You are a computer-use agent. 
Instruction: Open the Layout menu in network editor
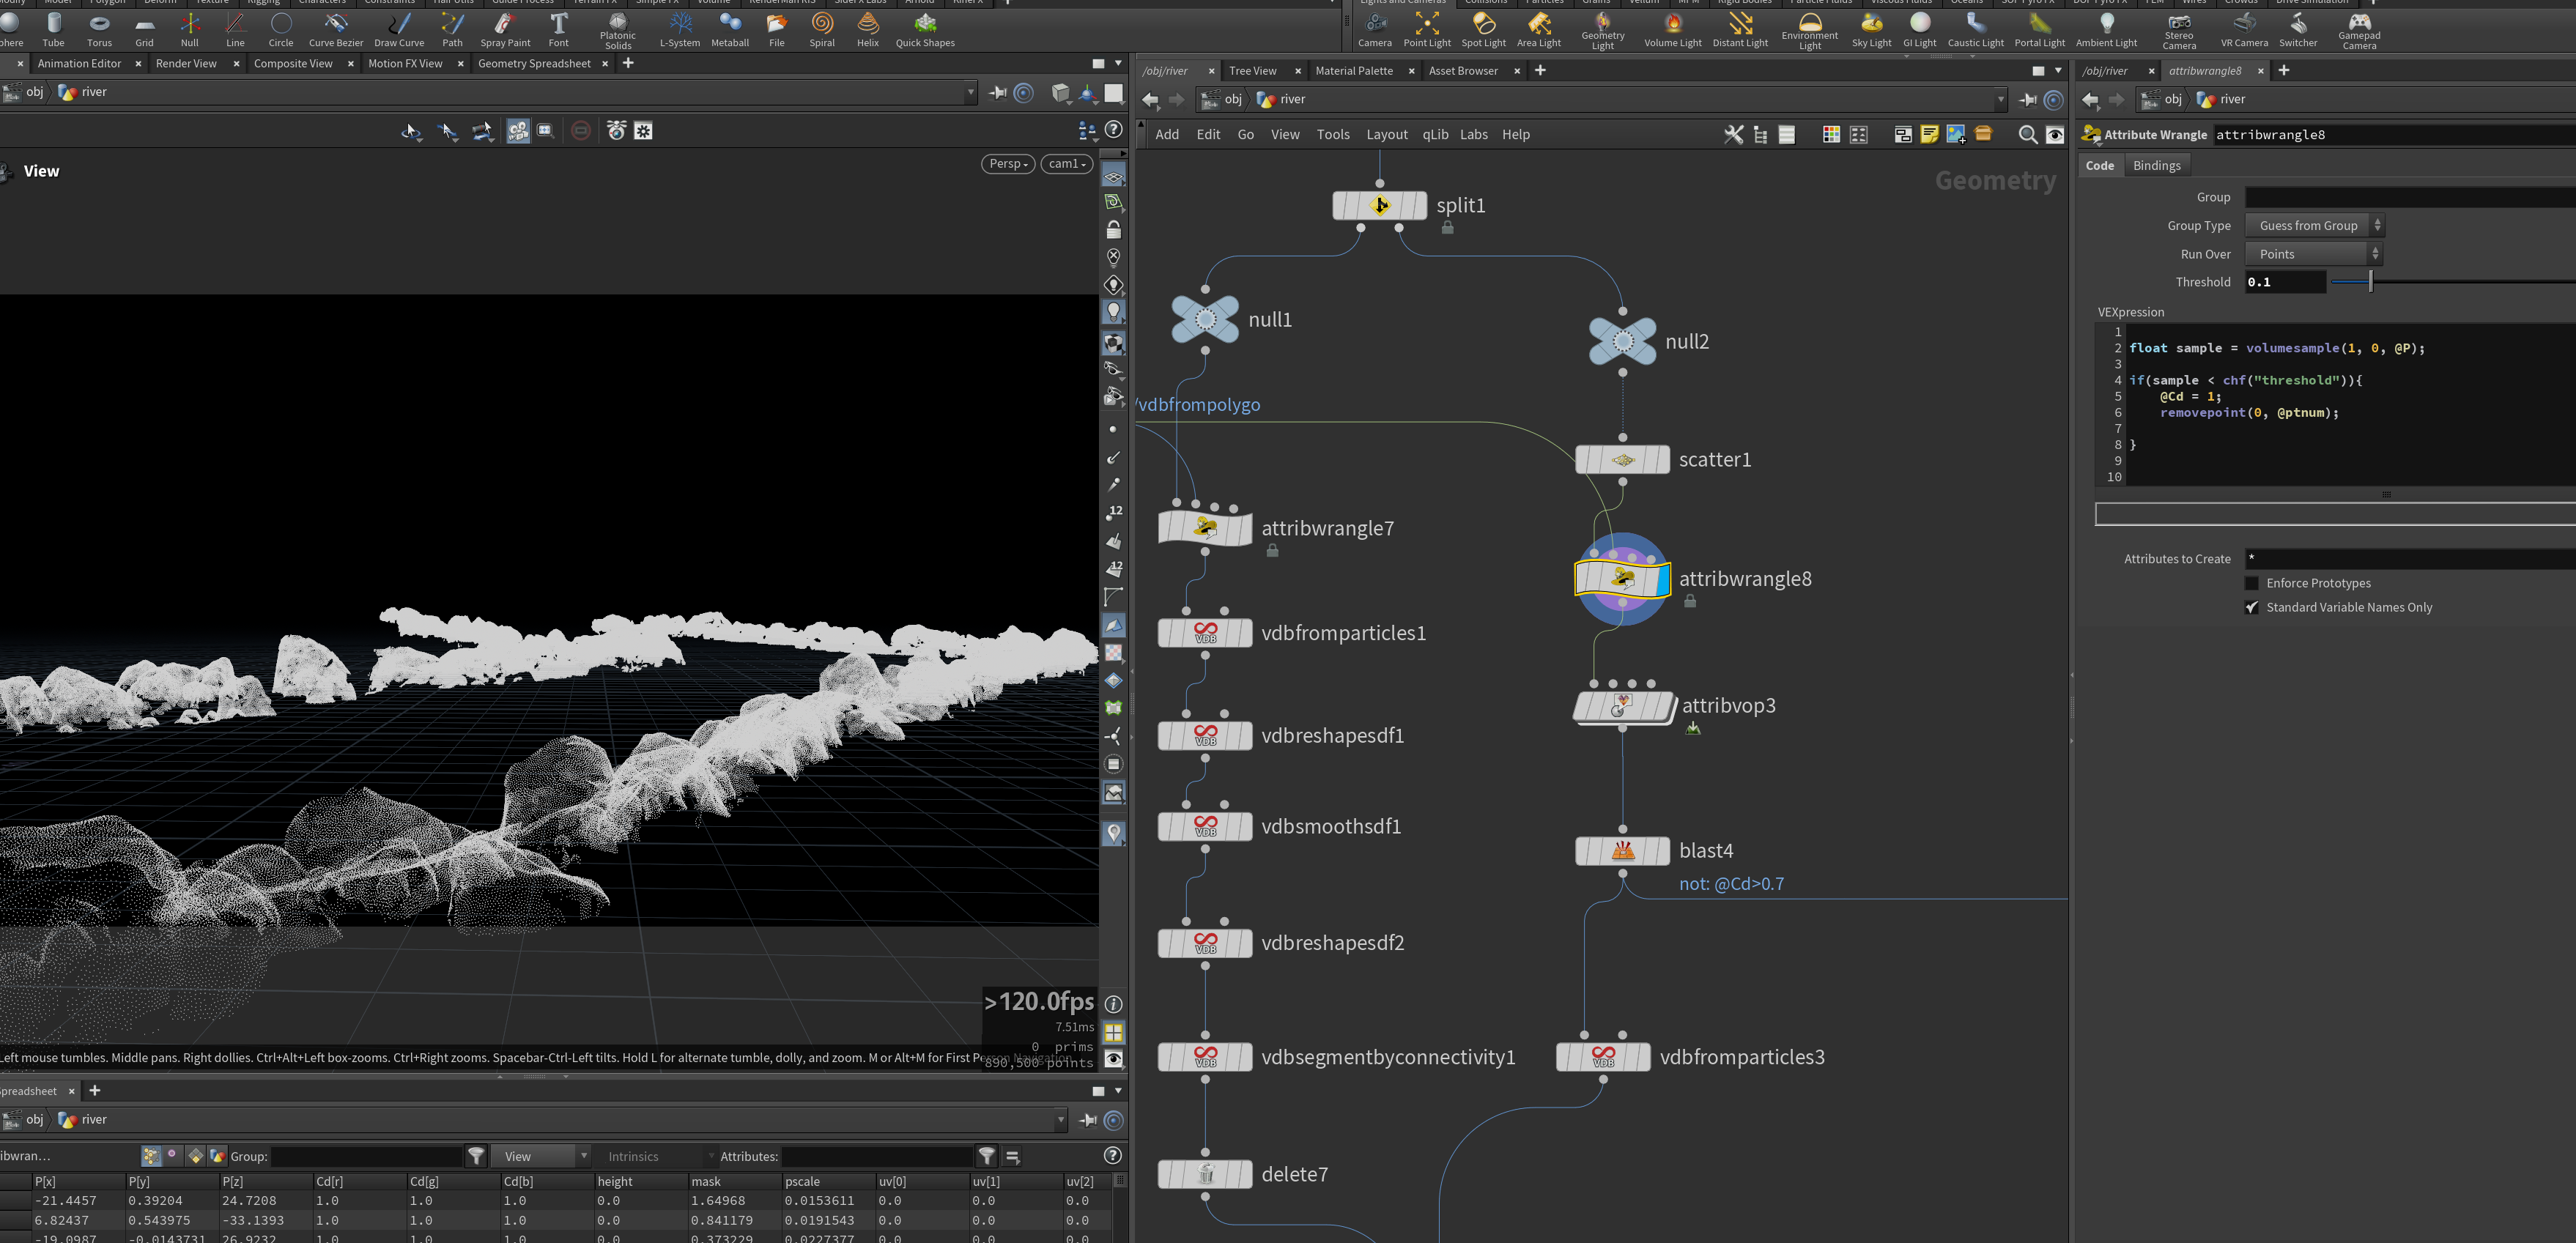(x=1386, y=135)
